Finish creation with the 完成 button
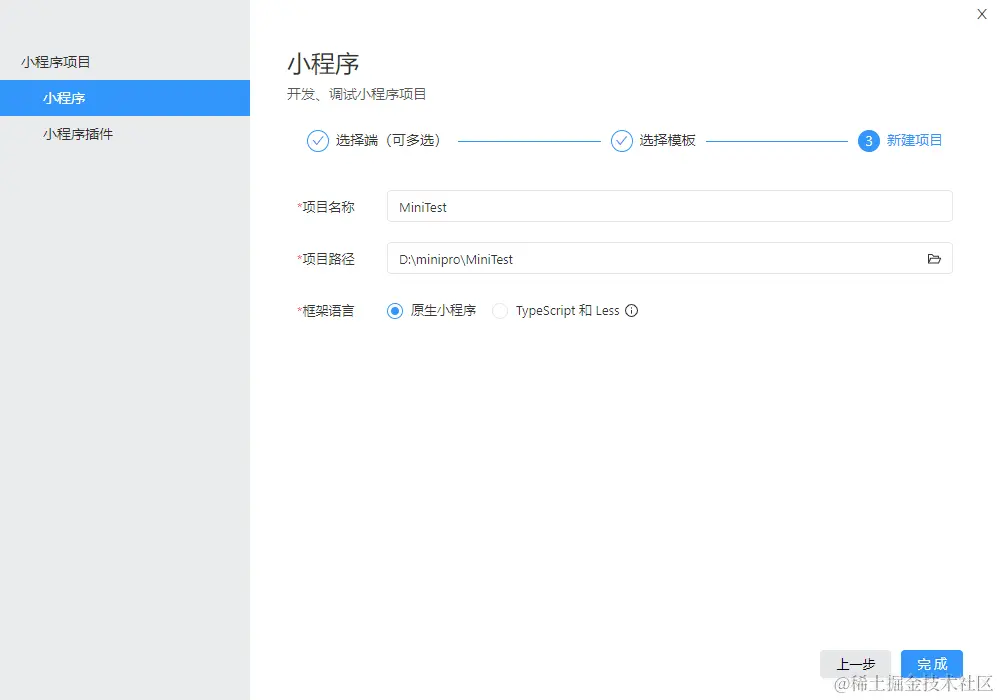Viewport: 1000px width, 700px height. [932, 664]
